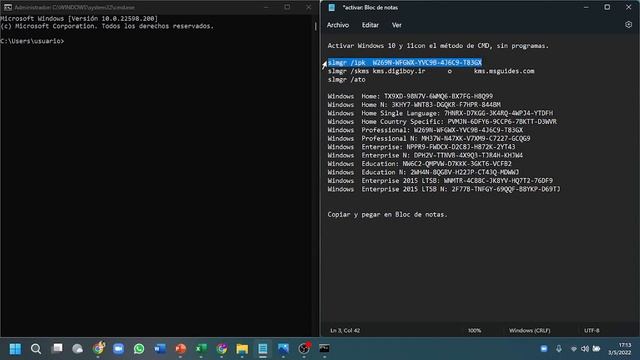The width and height of the screenshot is (640, 360).
Task: Maximize the Notepad window
Action: (x=607, y=7)
